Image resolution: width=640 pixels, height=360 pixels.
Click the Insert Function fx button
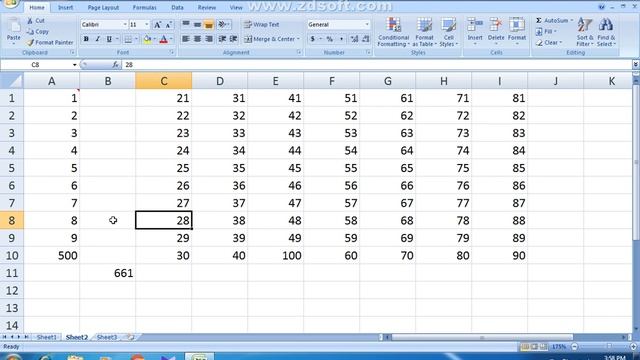(116, 64)
